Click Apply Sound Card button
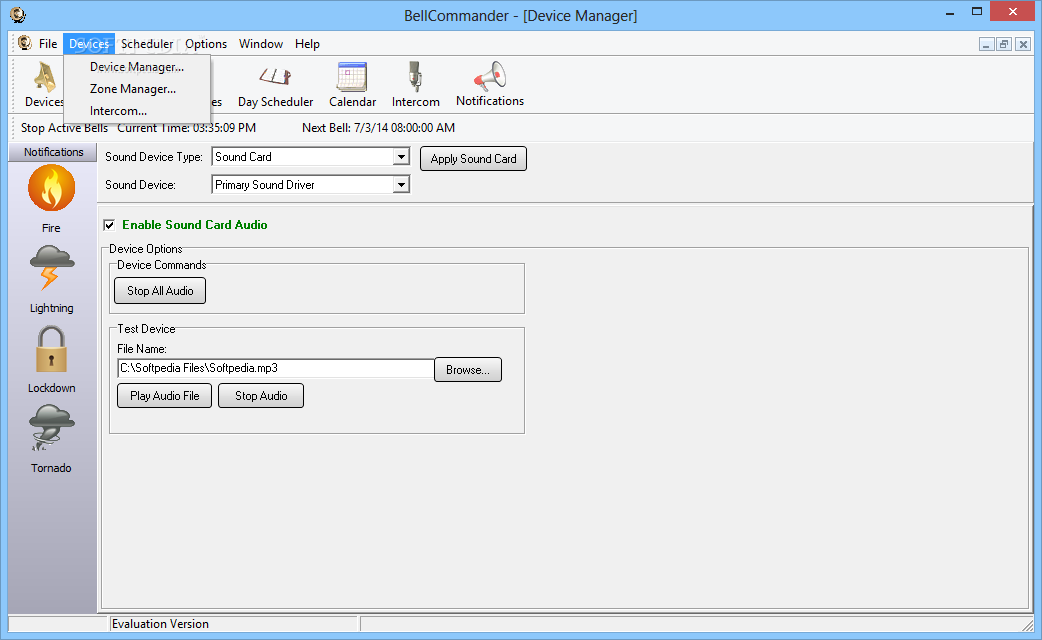The width and height of the screenshot is (1042, 640). tap(473, 159)
